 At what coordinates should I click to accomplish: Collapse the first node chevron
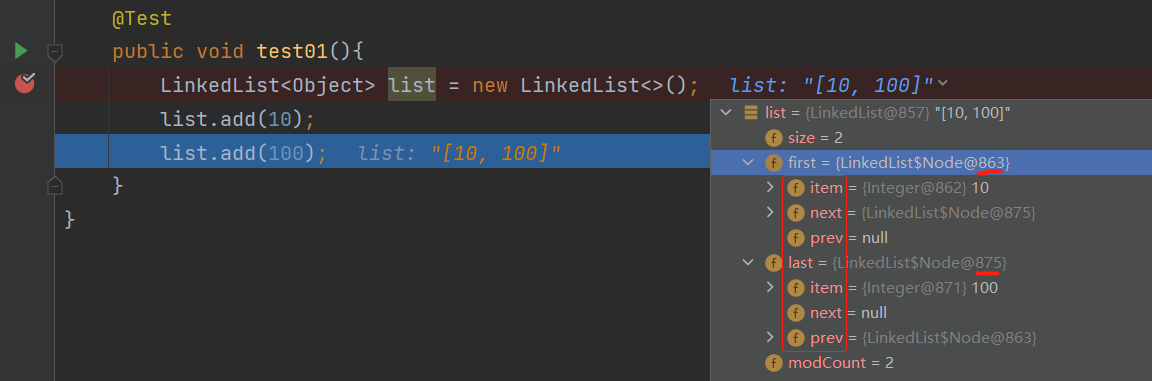tap(749, 163)
